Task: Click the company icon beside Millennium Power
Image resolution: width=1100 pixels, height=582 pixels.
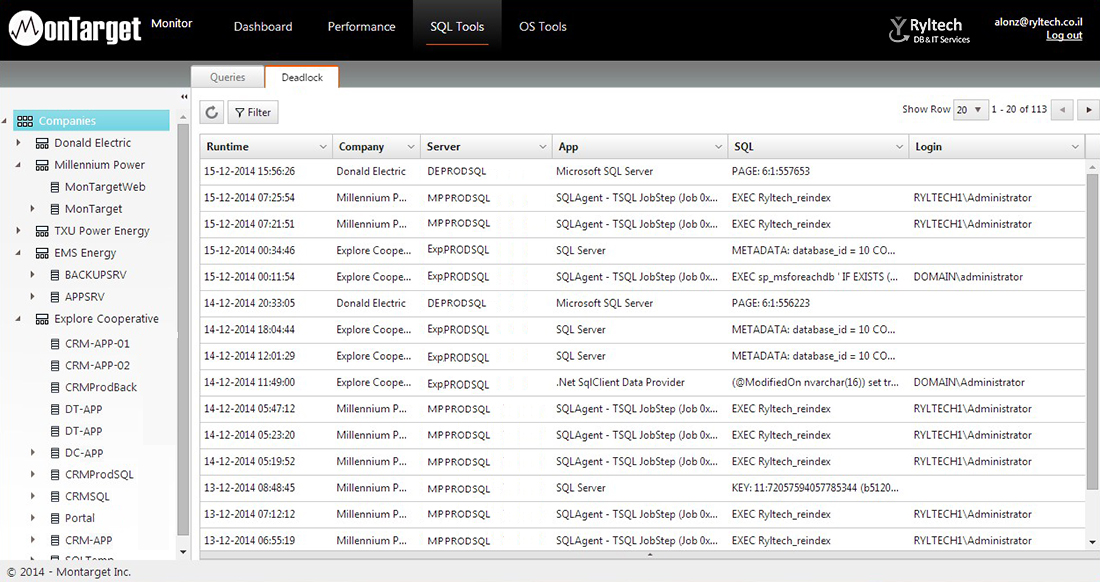Action: pyautogui.click(x=42, y=165)
